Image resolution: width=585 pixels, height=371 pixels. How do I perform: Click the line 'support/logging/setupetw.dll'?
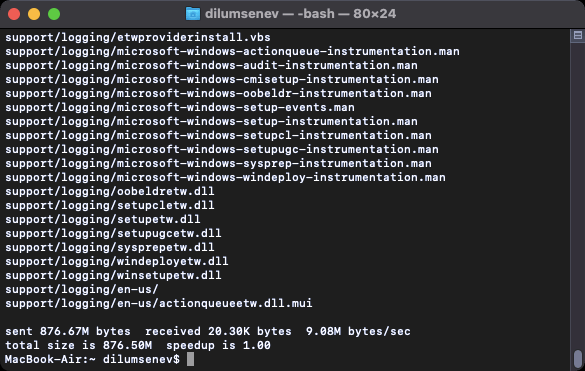103,219
